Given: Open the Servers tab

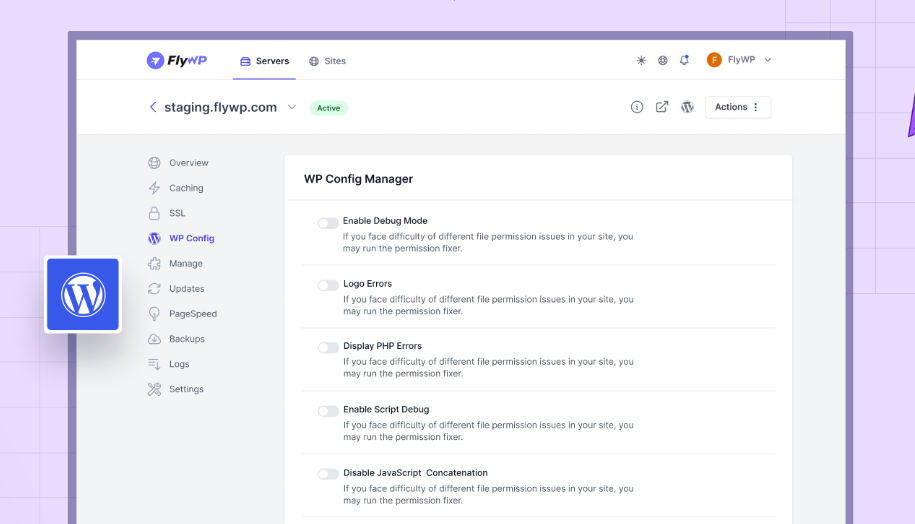Looking at the screenshot, I should pyautogui.click(x=264, y=61).
